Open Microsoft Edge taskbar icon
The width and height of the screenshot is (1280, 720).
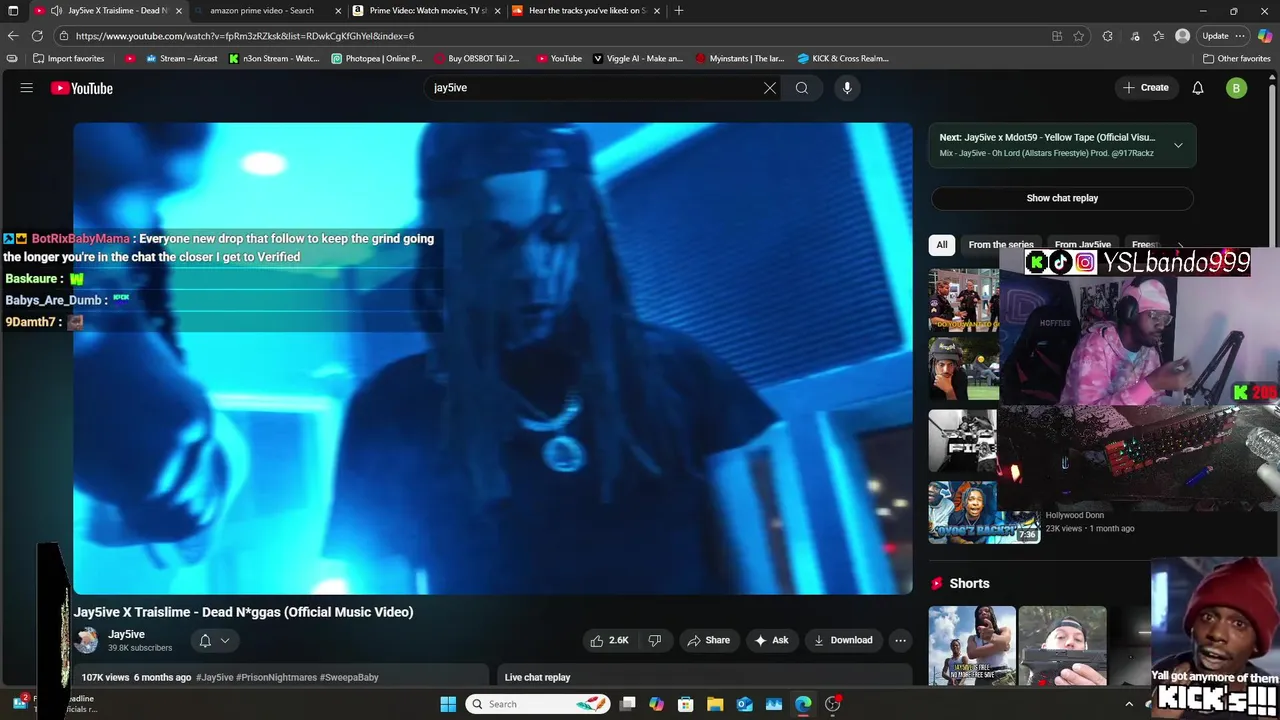point(803,704)
